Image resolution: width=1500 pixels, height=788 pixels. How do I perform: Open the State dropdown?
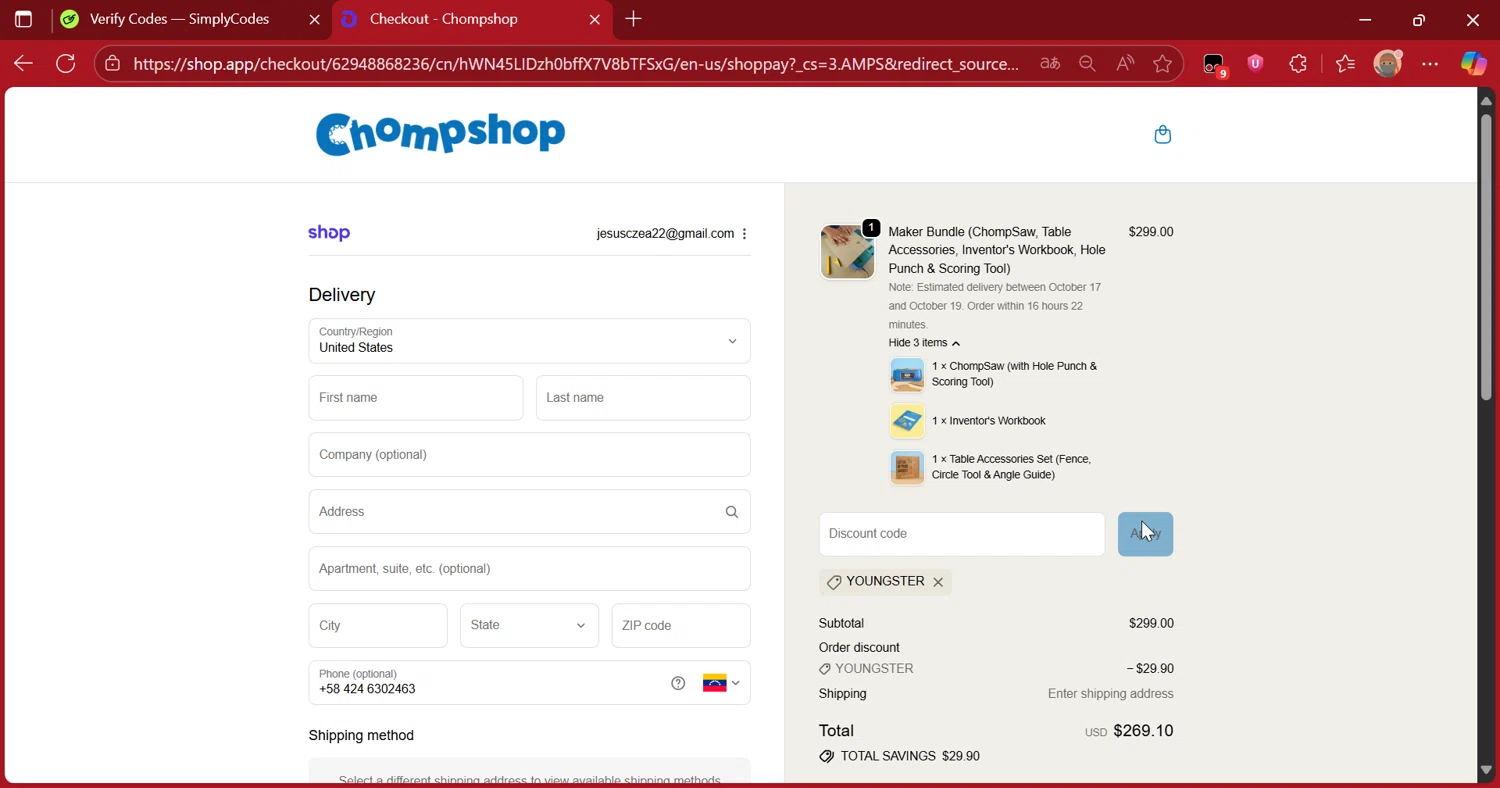529,626
